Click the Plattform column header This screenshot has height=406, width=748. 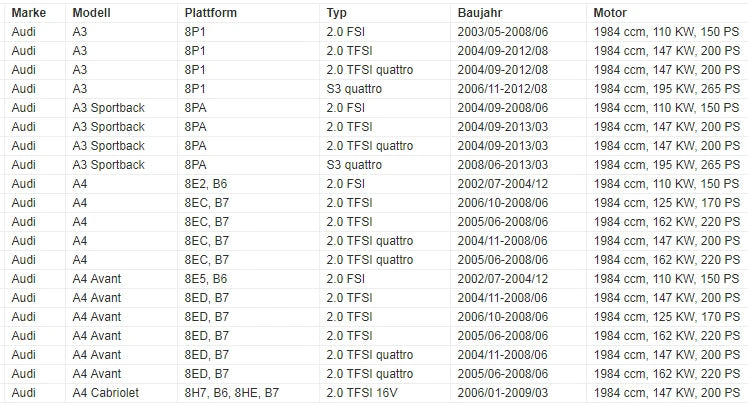210,13
